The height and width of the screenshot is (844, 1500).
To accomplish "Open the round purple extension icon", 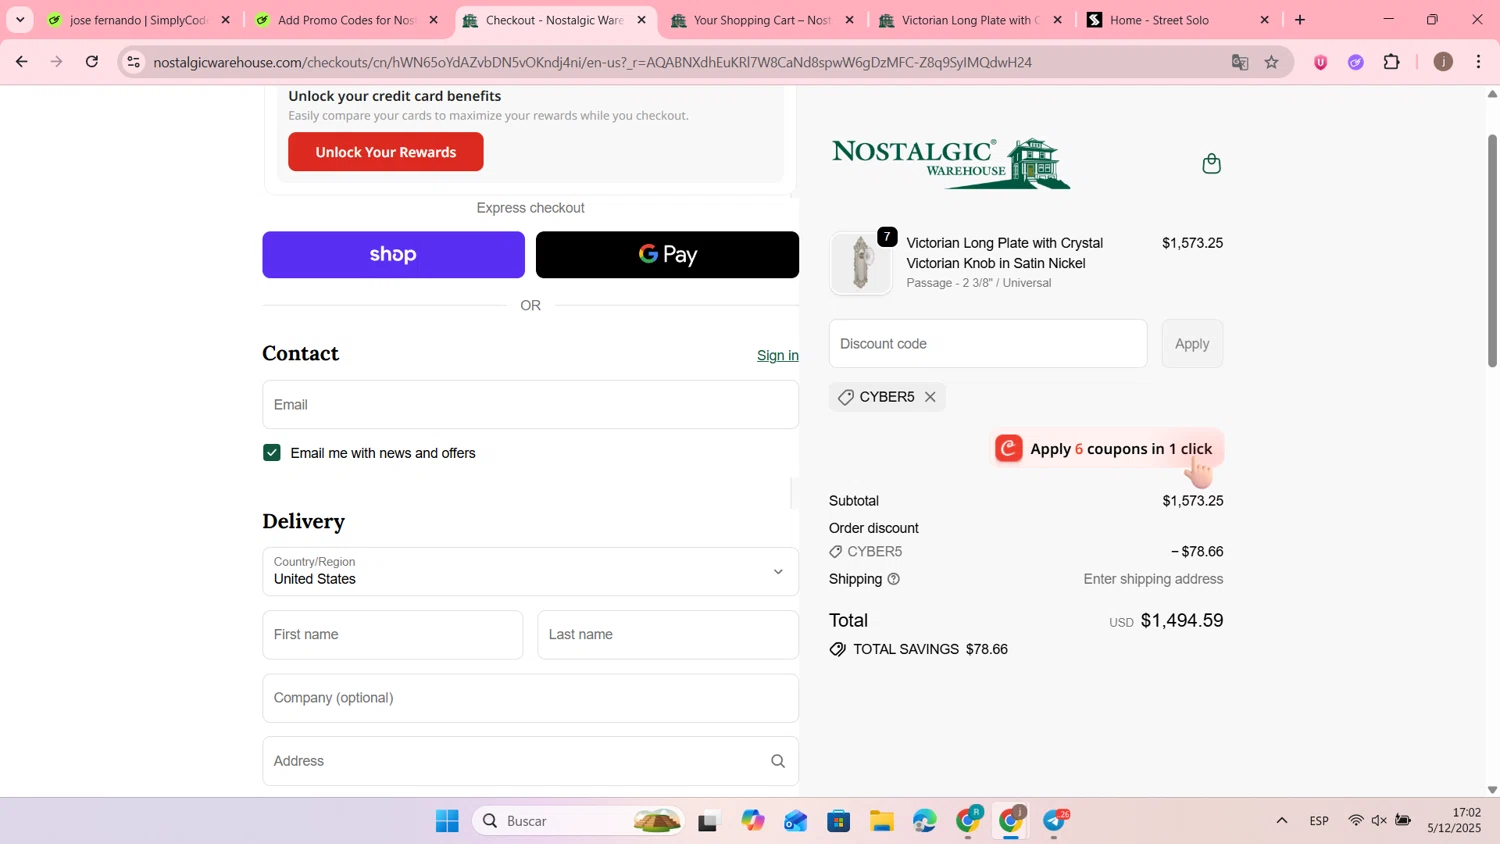I will pyautogui.click(x=1356, y=62).
